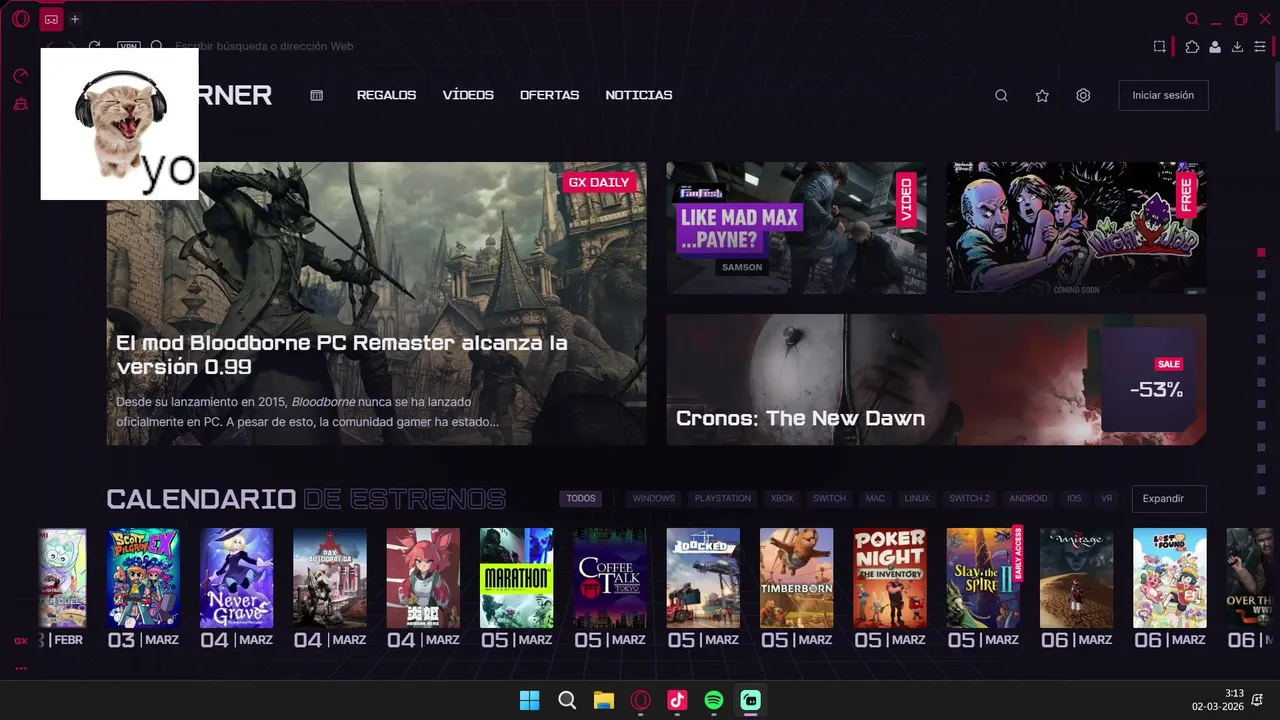Open the Lost and Found Co. game cover
This screenshot has width=1280, height=720.
1170,578
